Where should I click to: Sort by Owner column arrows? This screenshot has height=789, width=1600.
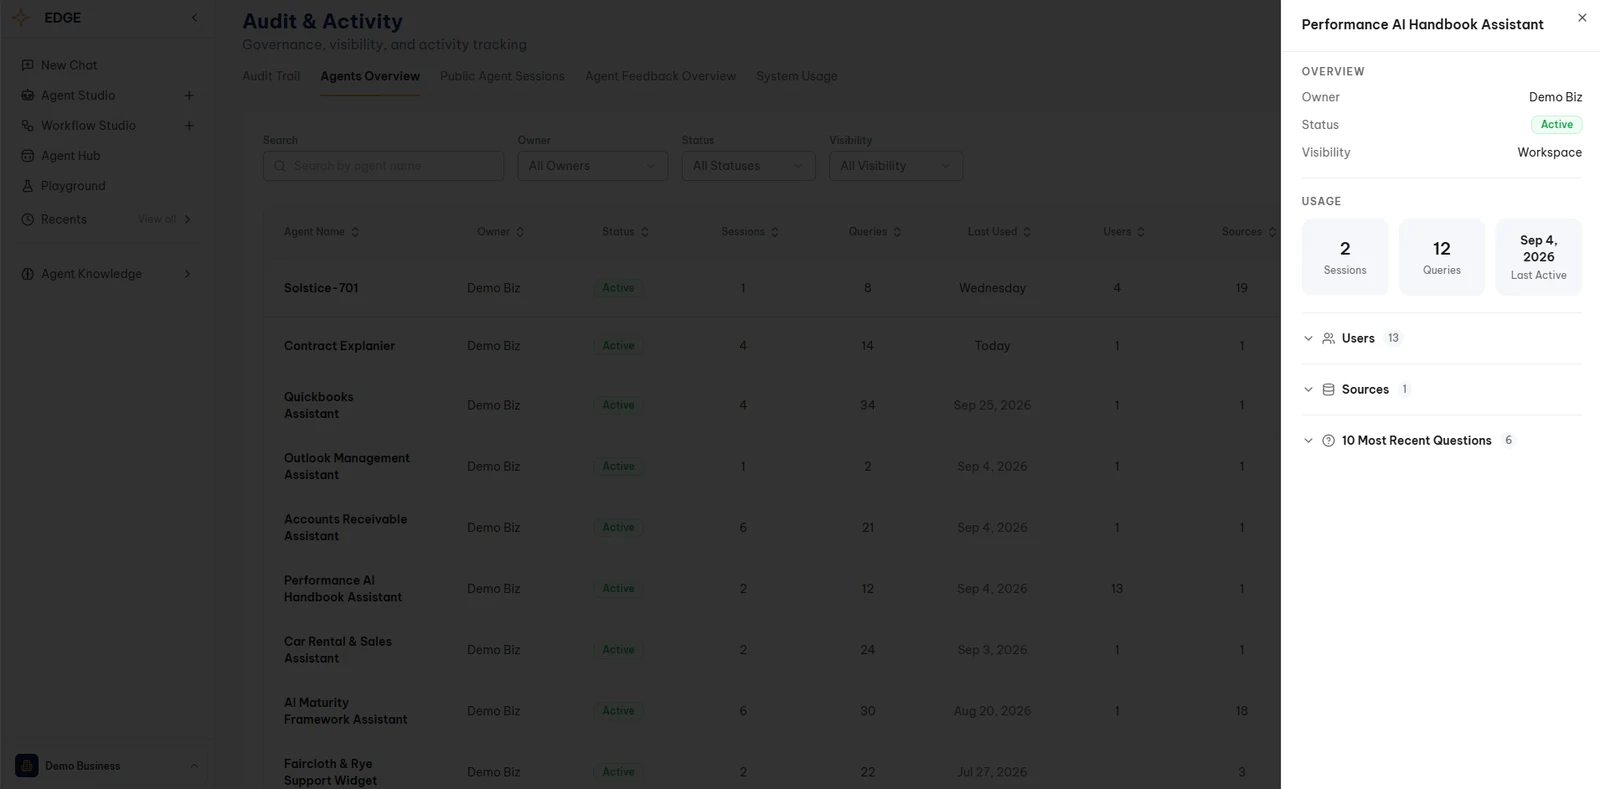point(520,232)
